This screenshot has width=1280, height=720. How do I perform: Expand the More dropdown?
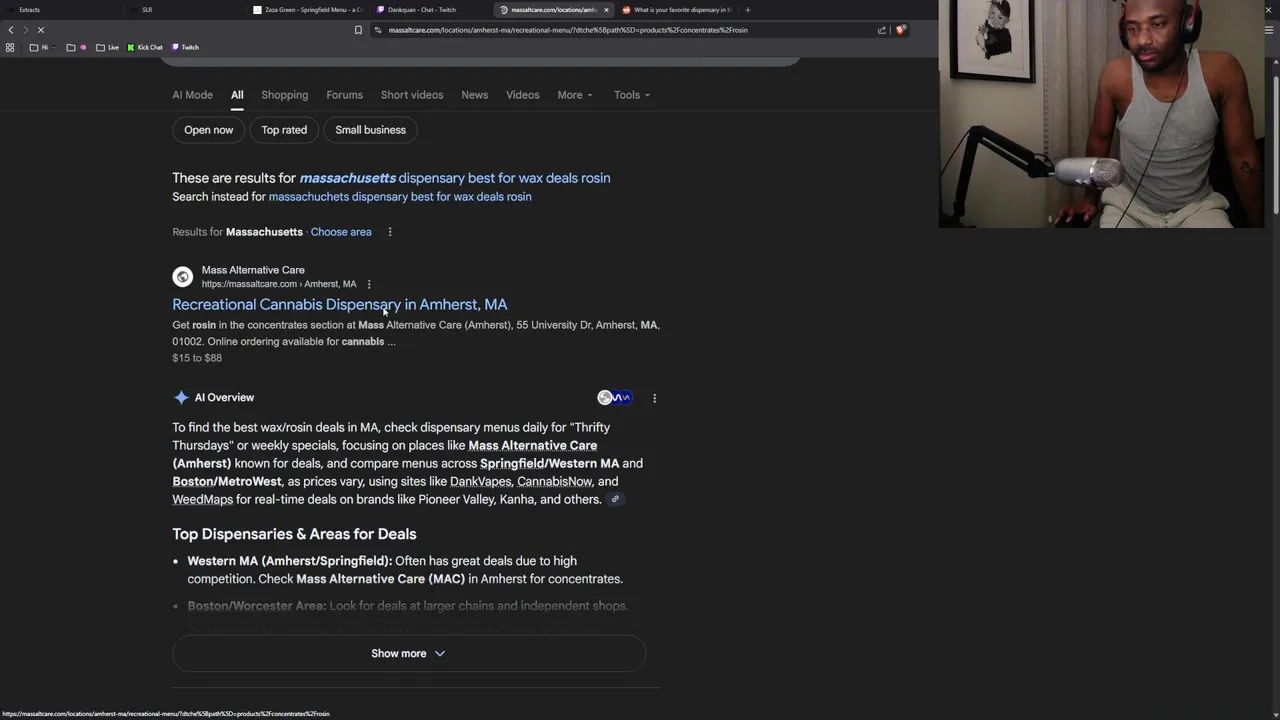(x=575, y=95)
